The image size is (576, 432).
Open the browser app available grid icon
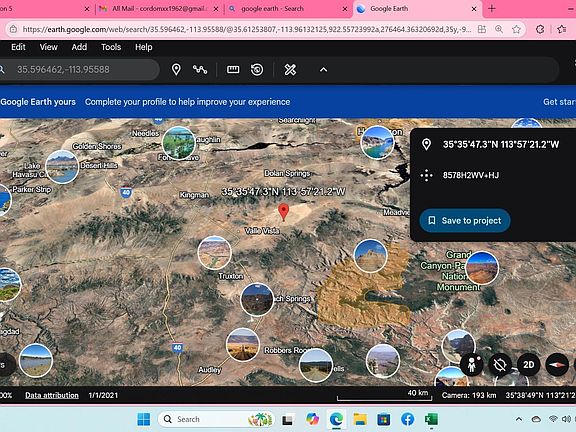[482, 29]
